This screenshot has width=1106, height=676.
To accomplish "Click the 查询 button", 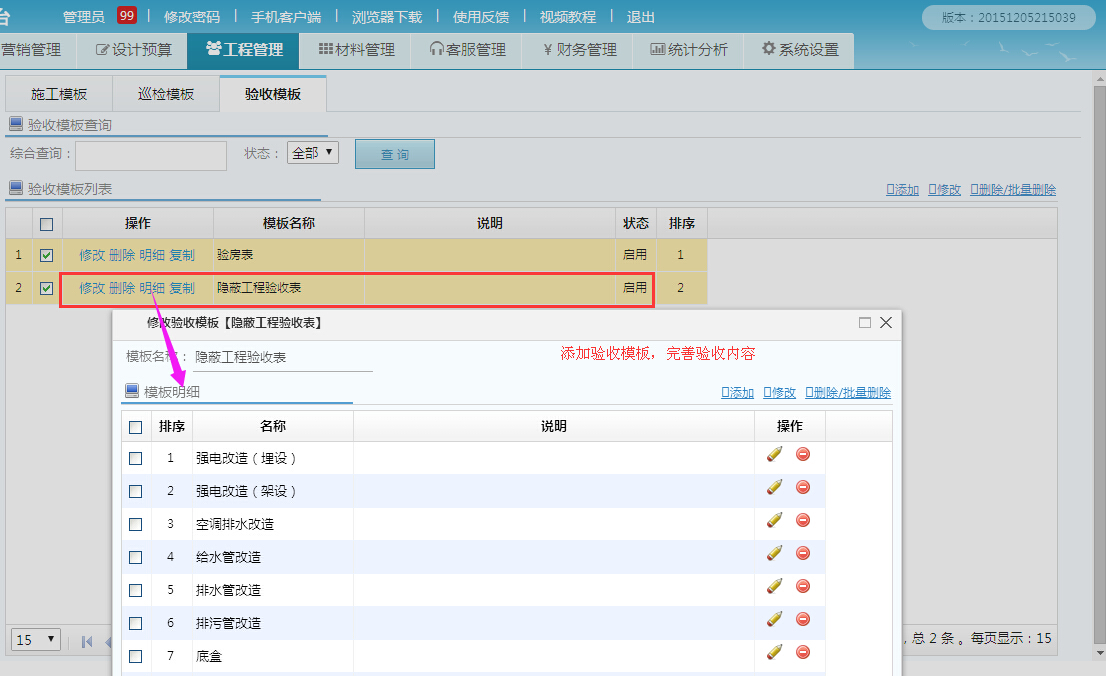I will pyautogui.click(x=394, y=153).
